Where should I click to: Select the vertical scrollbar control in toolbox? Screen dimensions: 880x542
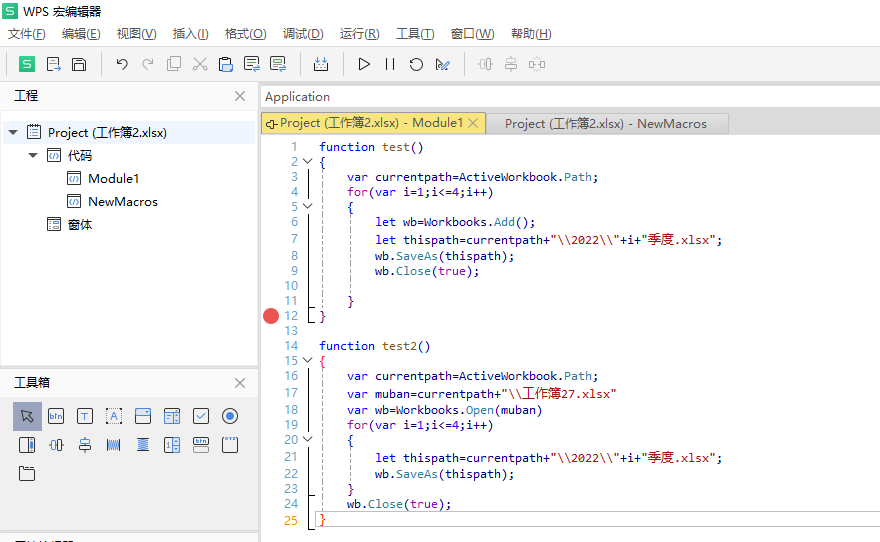[27, 445]
